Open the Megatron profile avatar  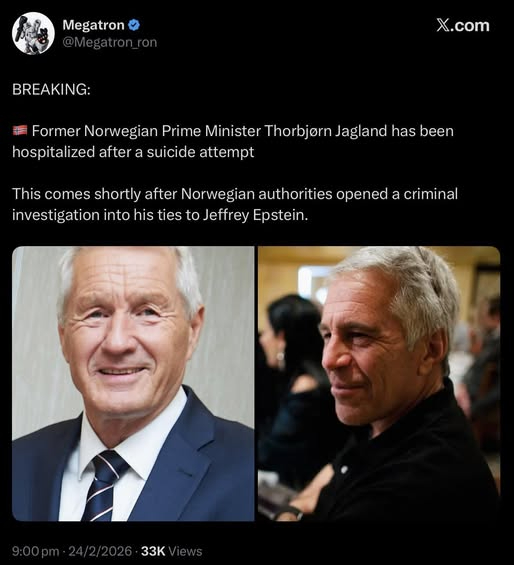click(x=33, y=33)
